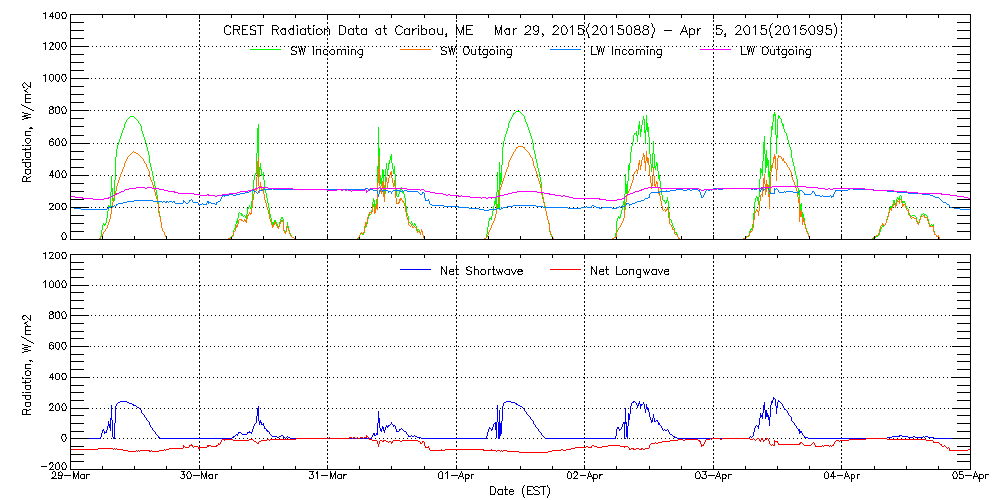1000x500 pixels.
Task: Select the LW Outgoing legend entry
Action: click(x=775, y=52)
